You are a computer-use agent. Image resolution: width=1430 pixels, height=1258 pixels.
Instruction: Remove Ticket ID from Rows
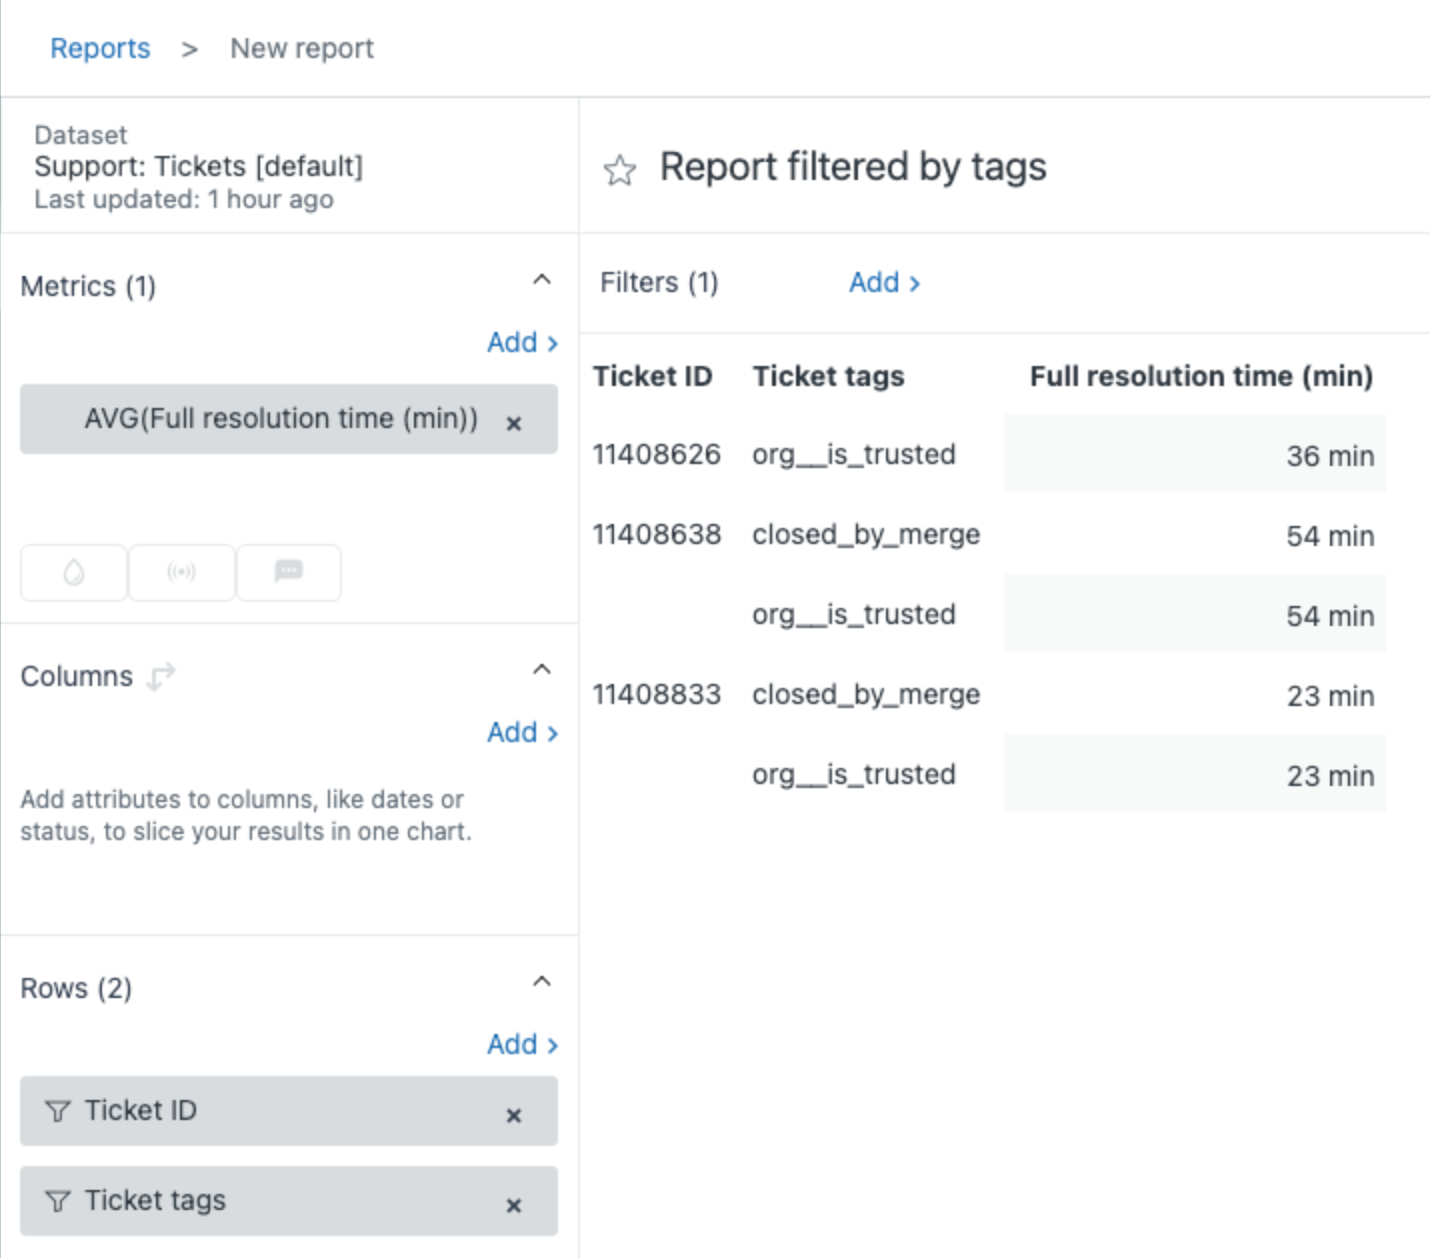coord(514,1115)
